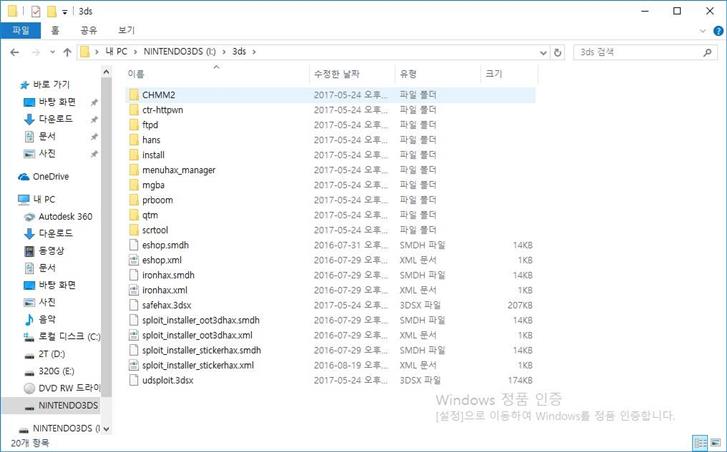Screen dimensions: 727x452
Task: Select the ftpd folder icon
Action: pos(134,125)
